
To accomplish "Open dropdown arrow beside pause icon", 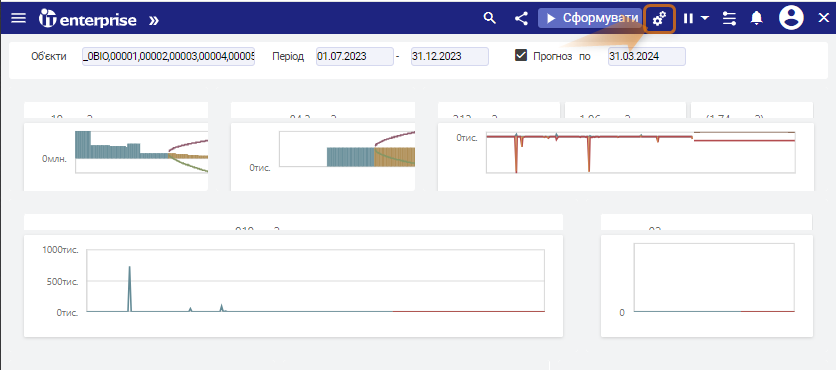I will 705,18.
